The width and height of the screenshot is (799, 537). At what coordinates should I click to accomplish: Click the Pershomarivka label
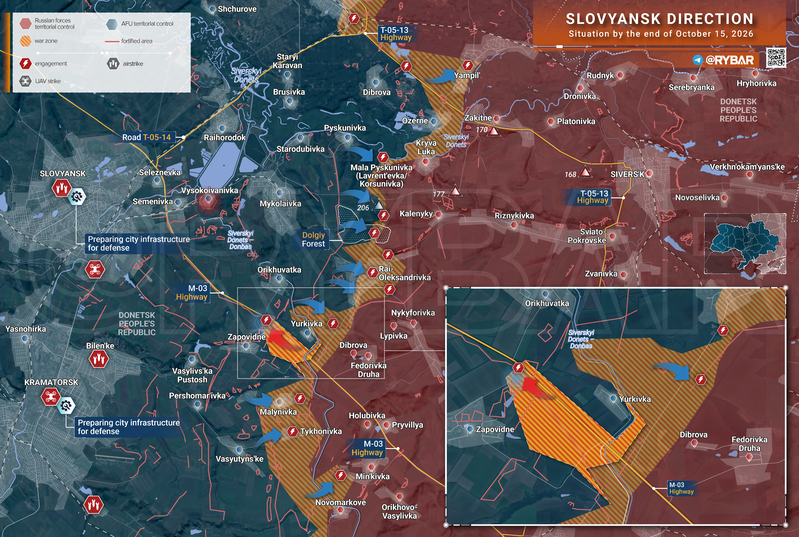point(197,396)
